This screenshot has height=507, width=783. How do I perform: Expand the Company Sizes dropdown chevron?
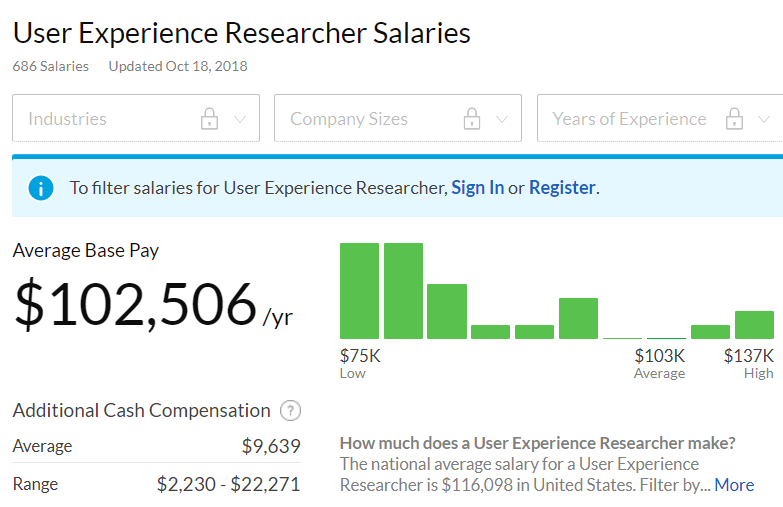pos(502,119)
